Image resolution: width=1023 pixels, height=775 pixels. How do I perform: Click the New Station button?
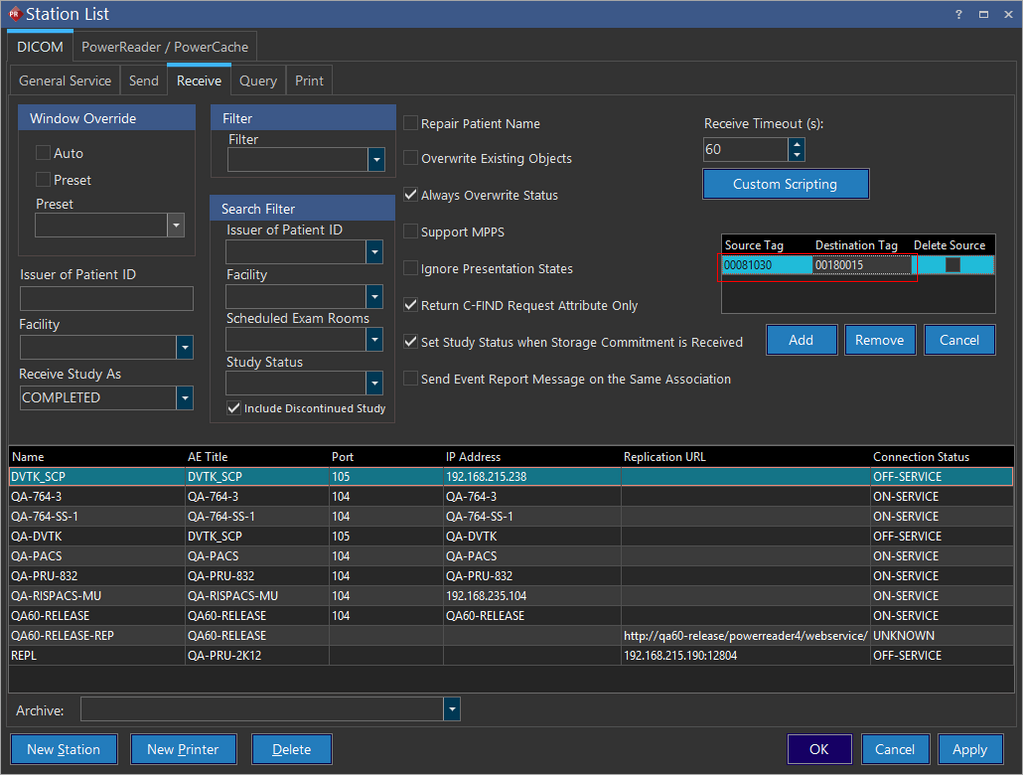(x=63, y=749)
